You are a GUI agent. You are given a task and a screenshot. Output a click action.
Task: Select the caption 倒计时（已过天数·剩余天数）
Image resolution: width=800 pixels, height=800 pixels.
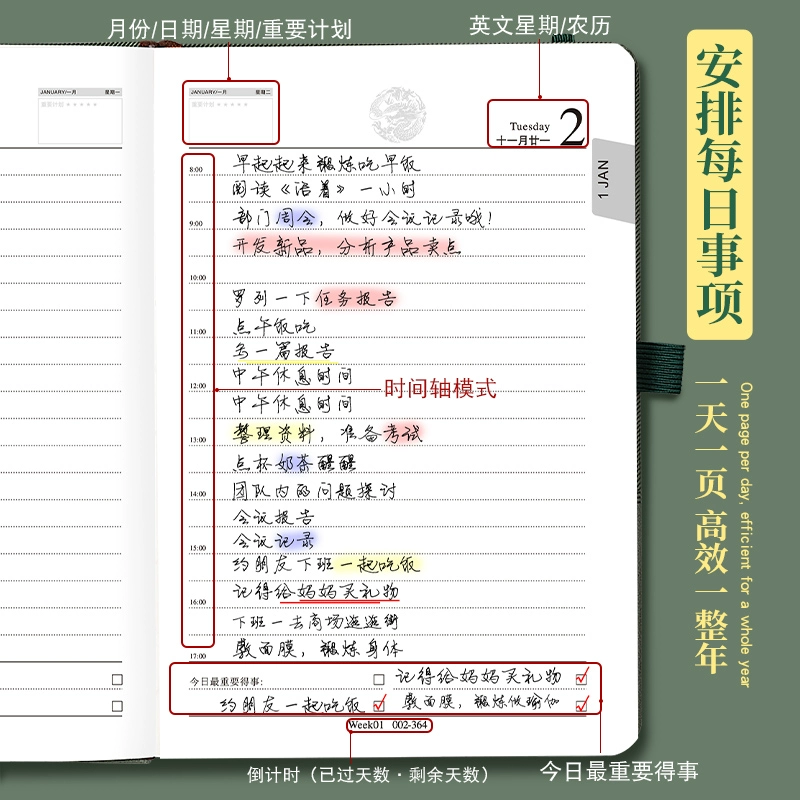pos(368,774)
